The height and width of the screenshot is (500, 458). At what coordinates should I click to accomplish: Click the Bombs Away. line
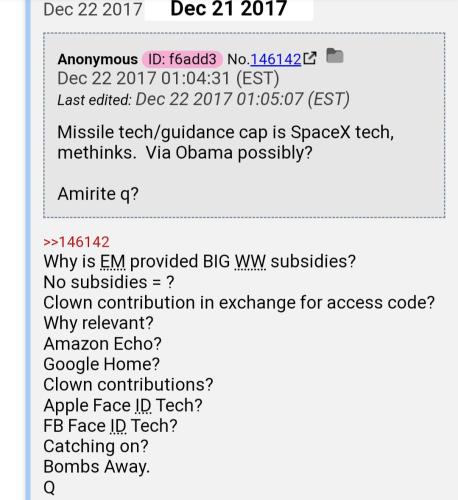click(97, 467)
